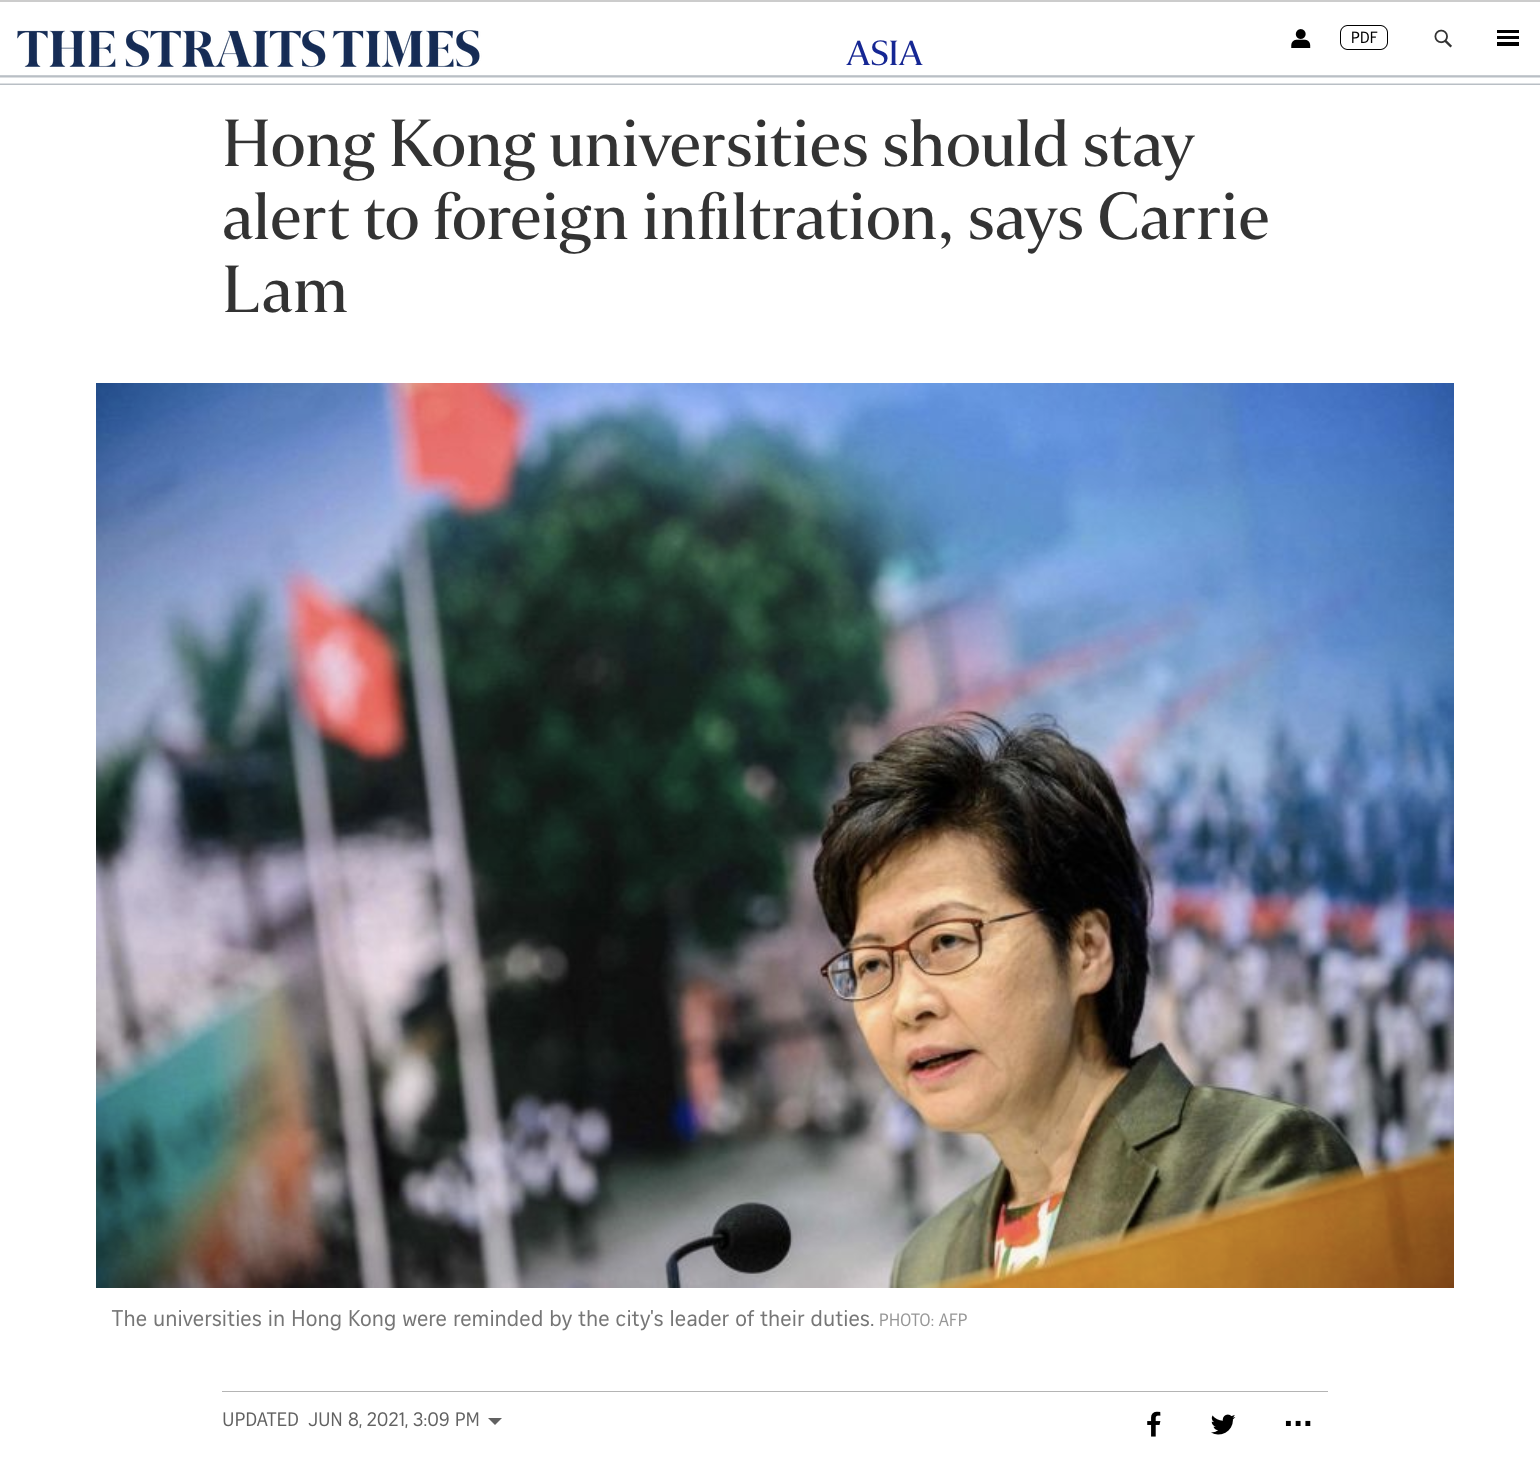Click the PHOTO: AFP credit

pos(923,1320)
